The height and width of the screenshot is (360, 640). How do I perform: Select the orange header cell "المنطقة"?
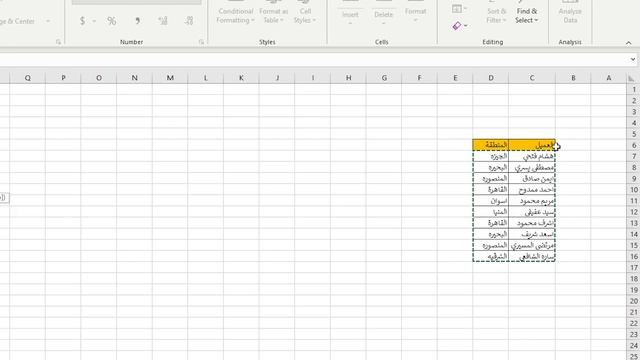click(x=491, y=145)
